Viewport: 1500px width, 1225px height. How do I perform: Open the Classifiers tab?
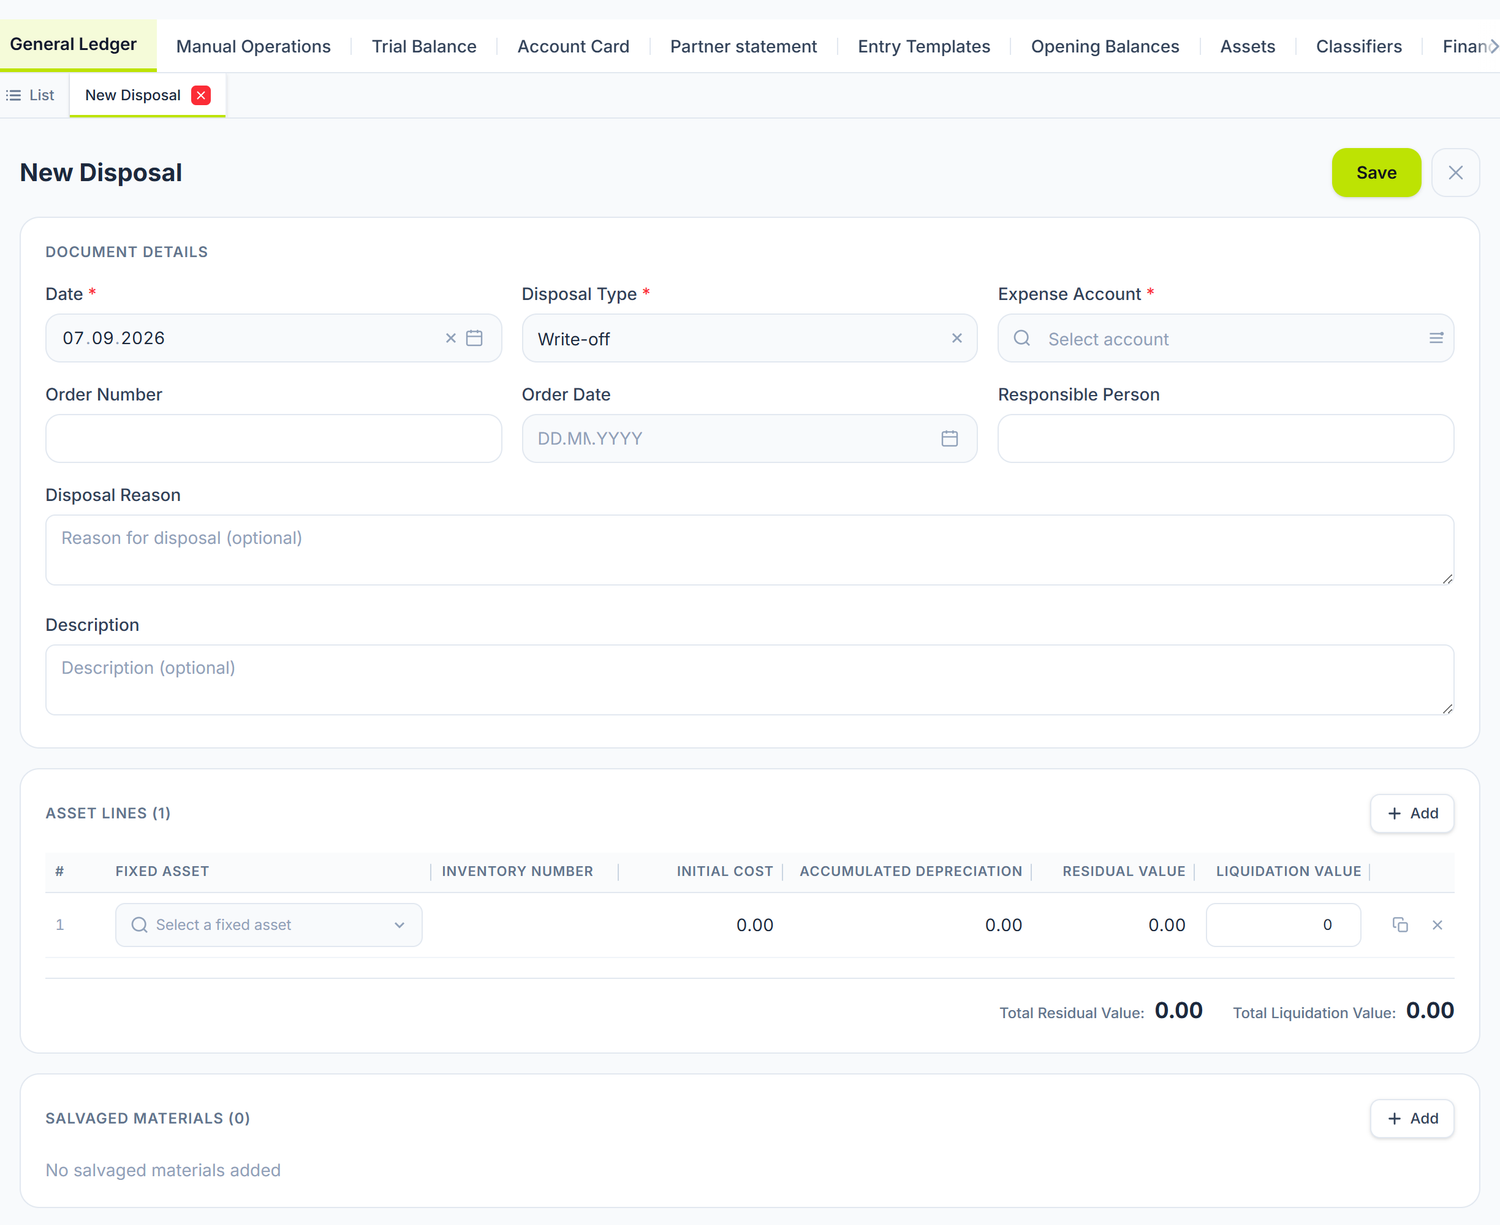tap(1359, 46)
